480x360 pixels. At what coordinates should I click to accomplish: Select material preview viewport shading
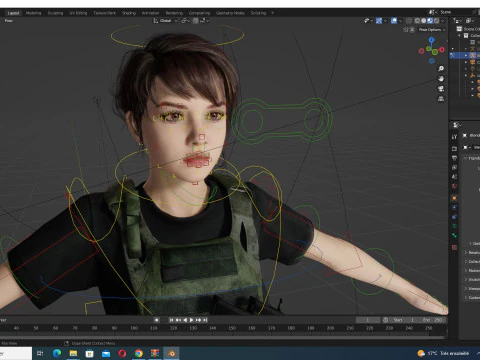pos(430,21)
